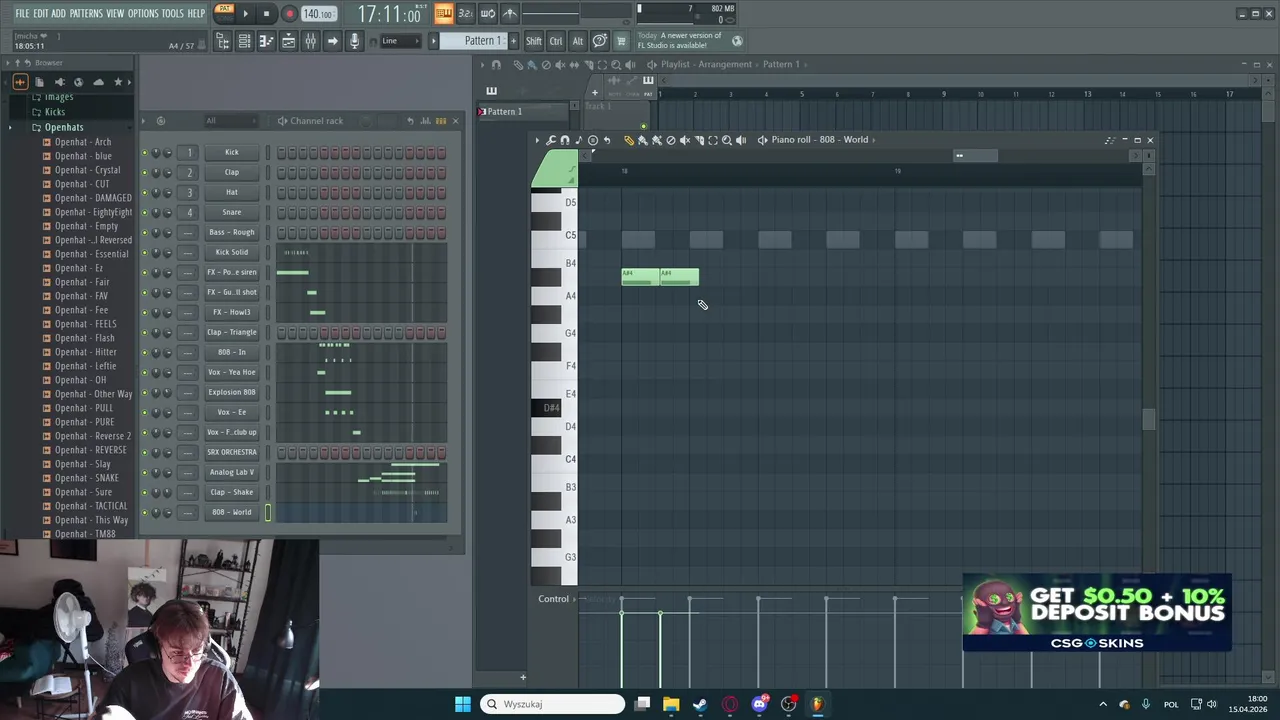
Task: Toggle Pat/Song mode switch
Action: [224, 13]
